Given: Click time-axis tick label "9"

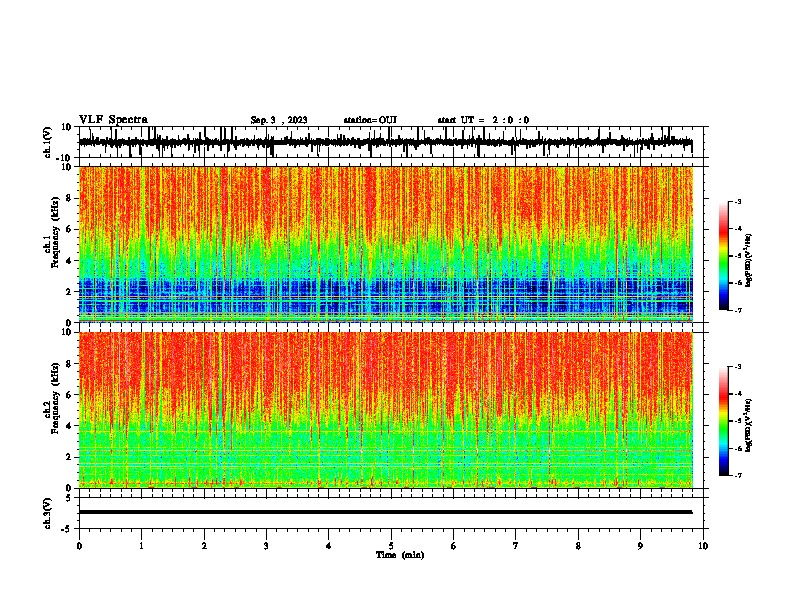Looking at the screenshot, I should click(x=640, y=546).
